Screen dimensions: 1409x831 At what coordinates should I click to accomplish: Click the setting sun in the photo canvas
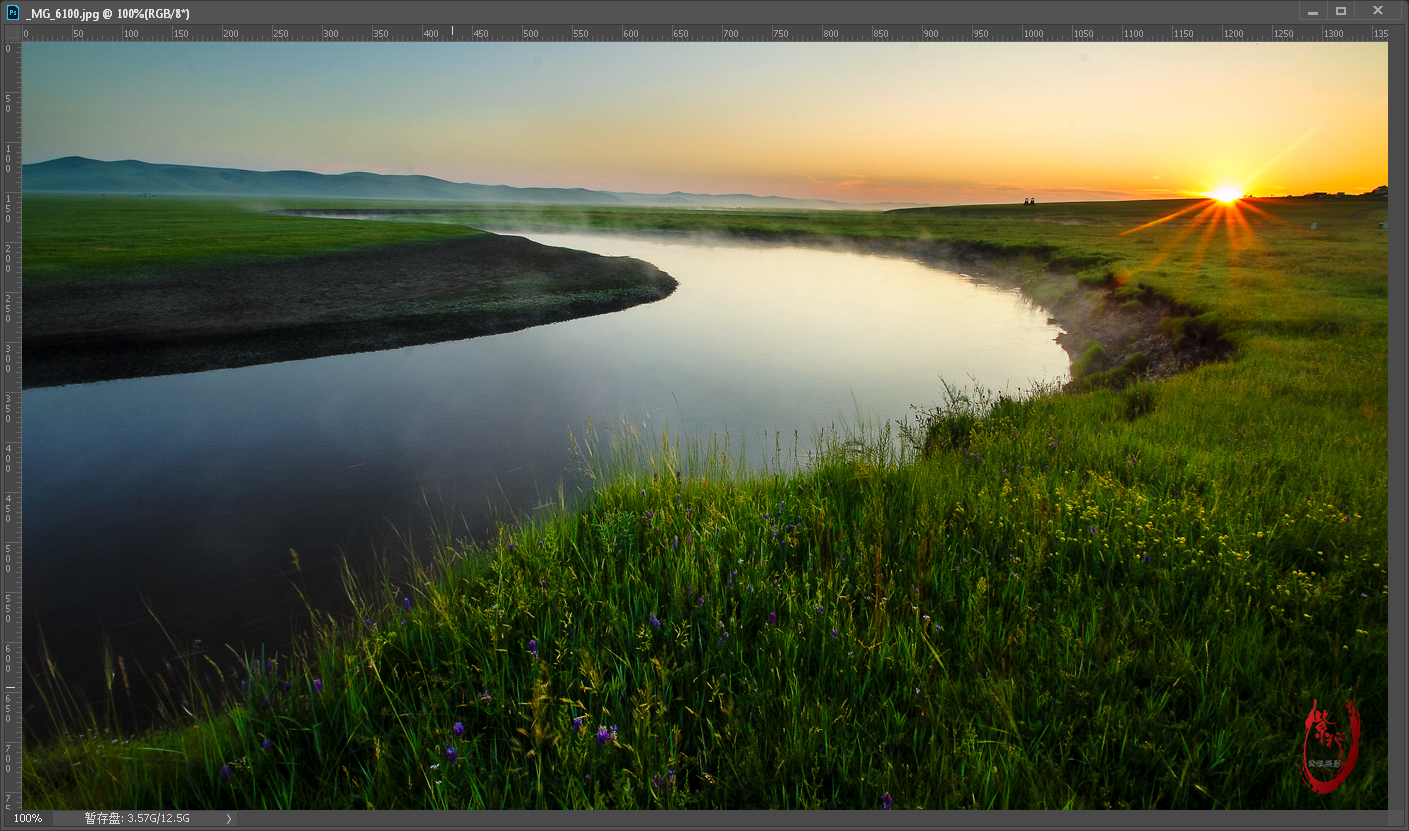[1226, 194]
